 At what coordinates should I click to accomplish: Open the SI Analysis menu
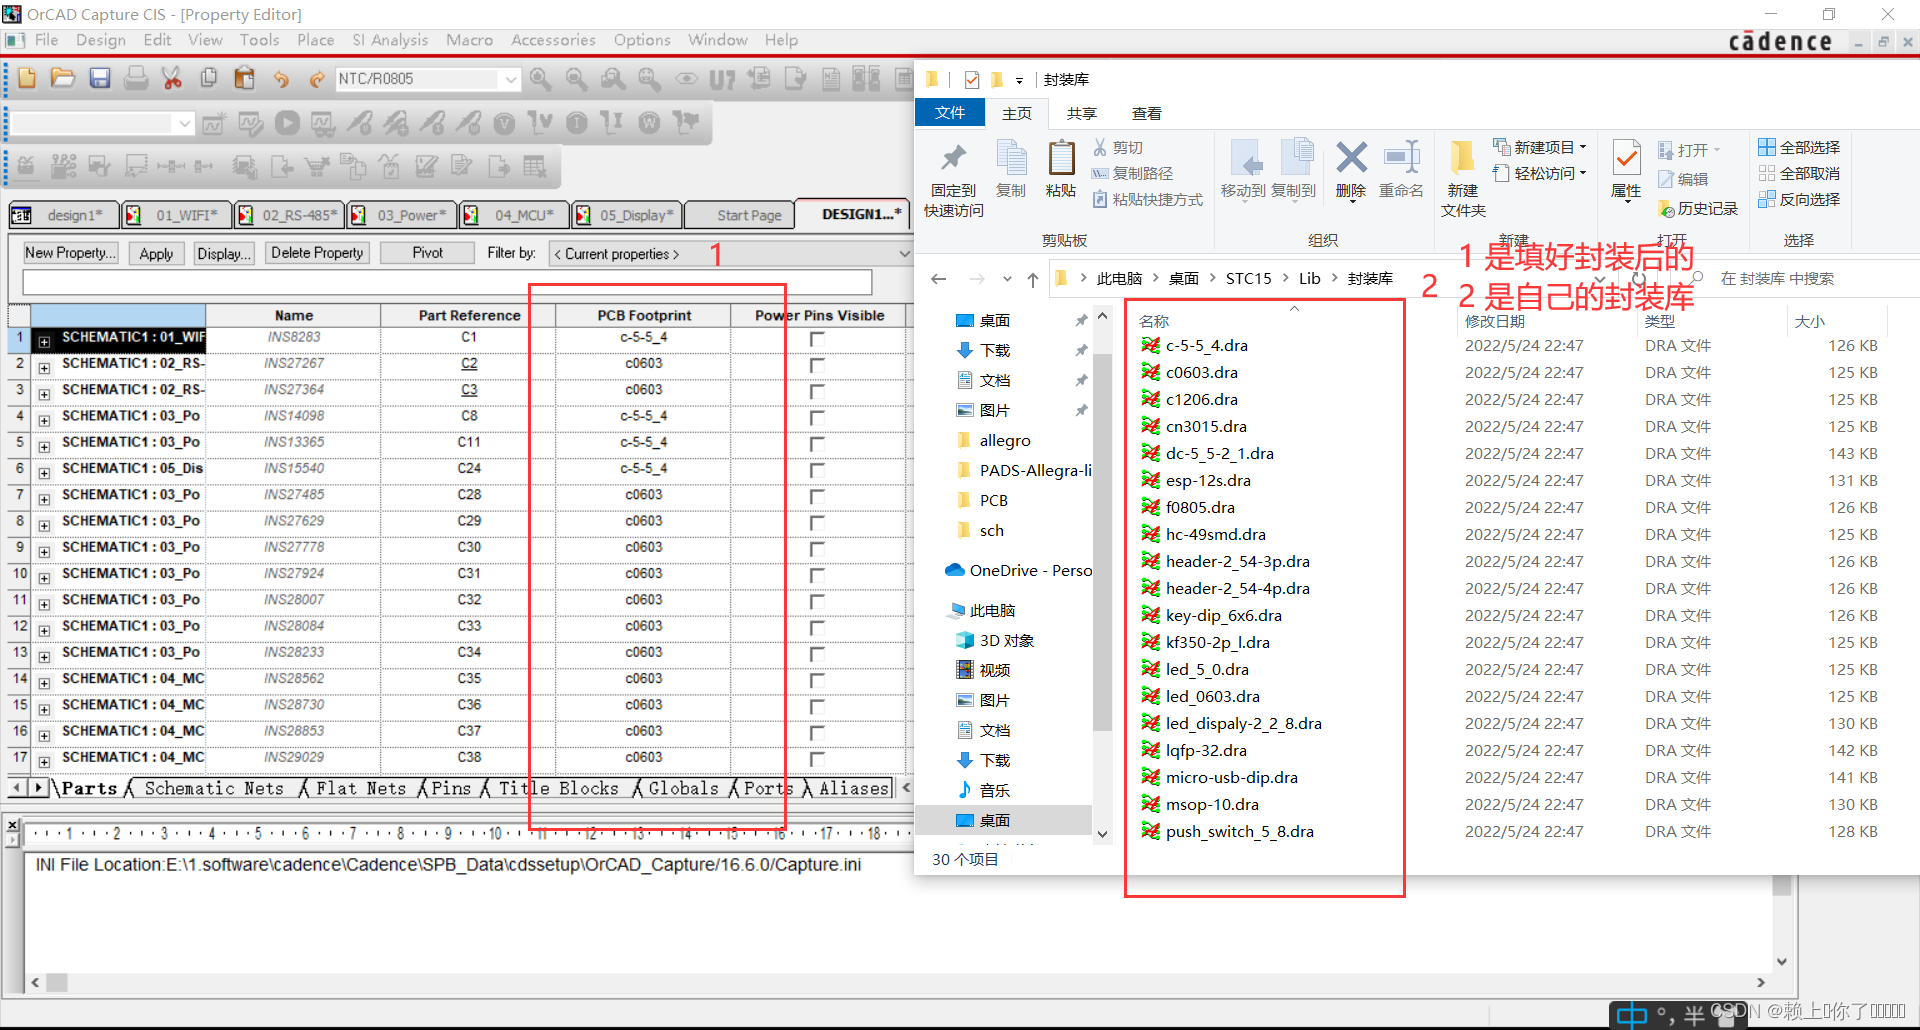(390, 40)
